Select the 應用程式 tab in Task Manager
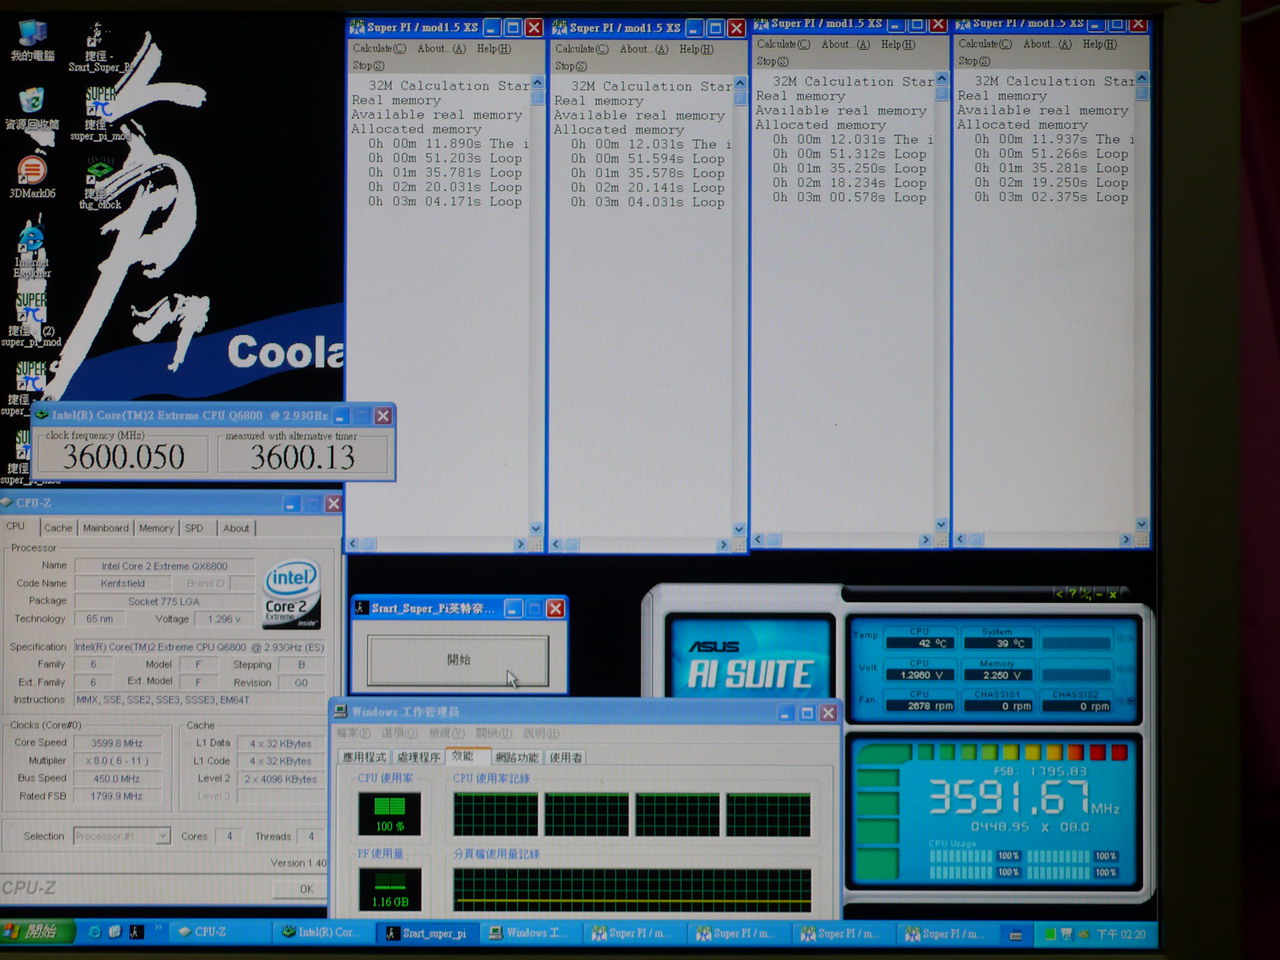Viewport: 1280px width, 960px height. click(364, 757)
